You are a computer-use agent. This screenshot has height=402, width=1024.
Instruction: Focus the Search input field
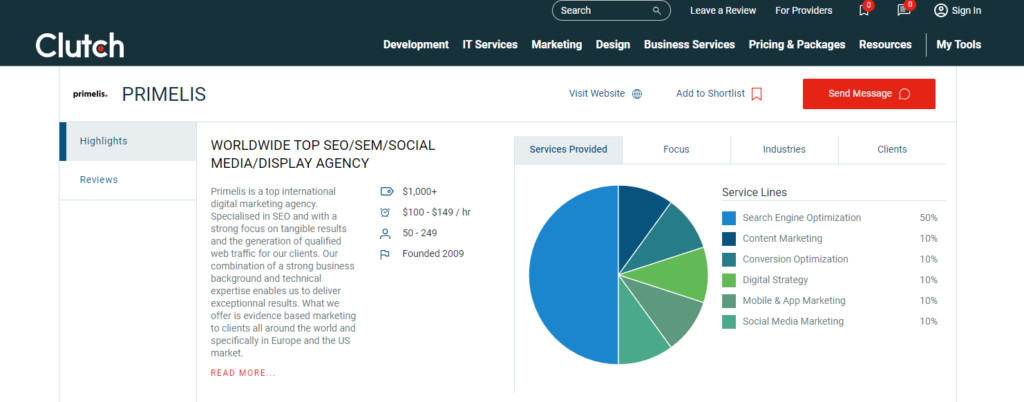pos(611,10)
